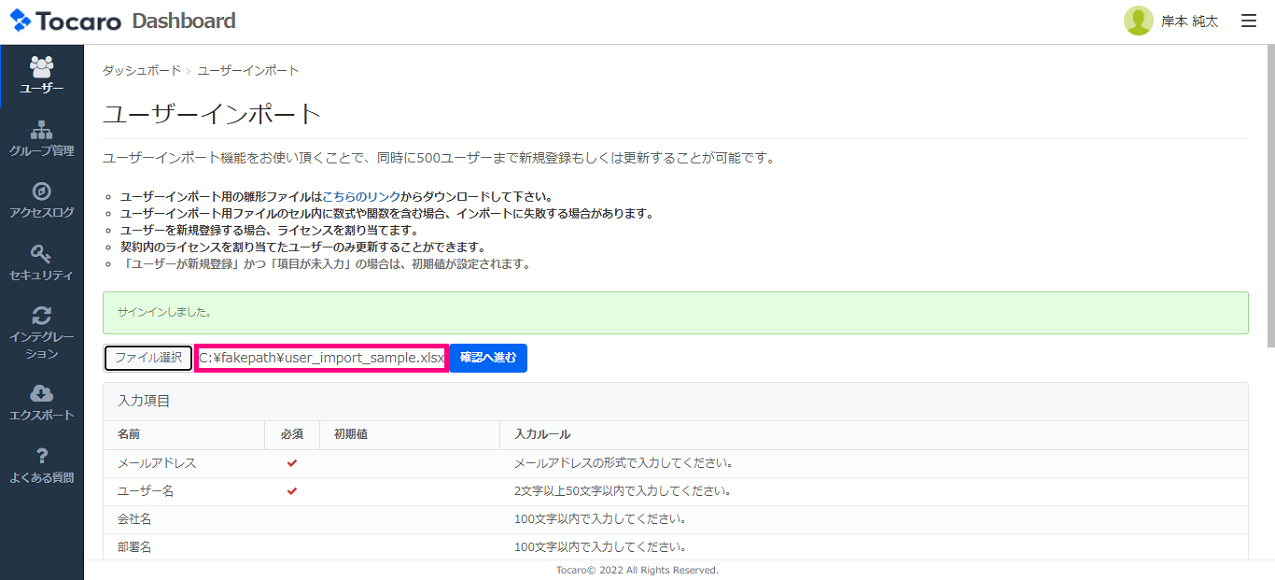Go to ダッシュボード breadcrumb
The image size is (1275, 580).
pyautogui.click(x=141, y=71)
